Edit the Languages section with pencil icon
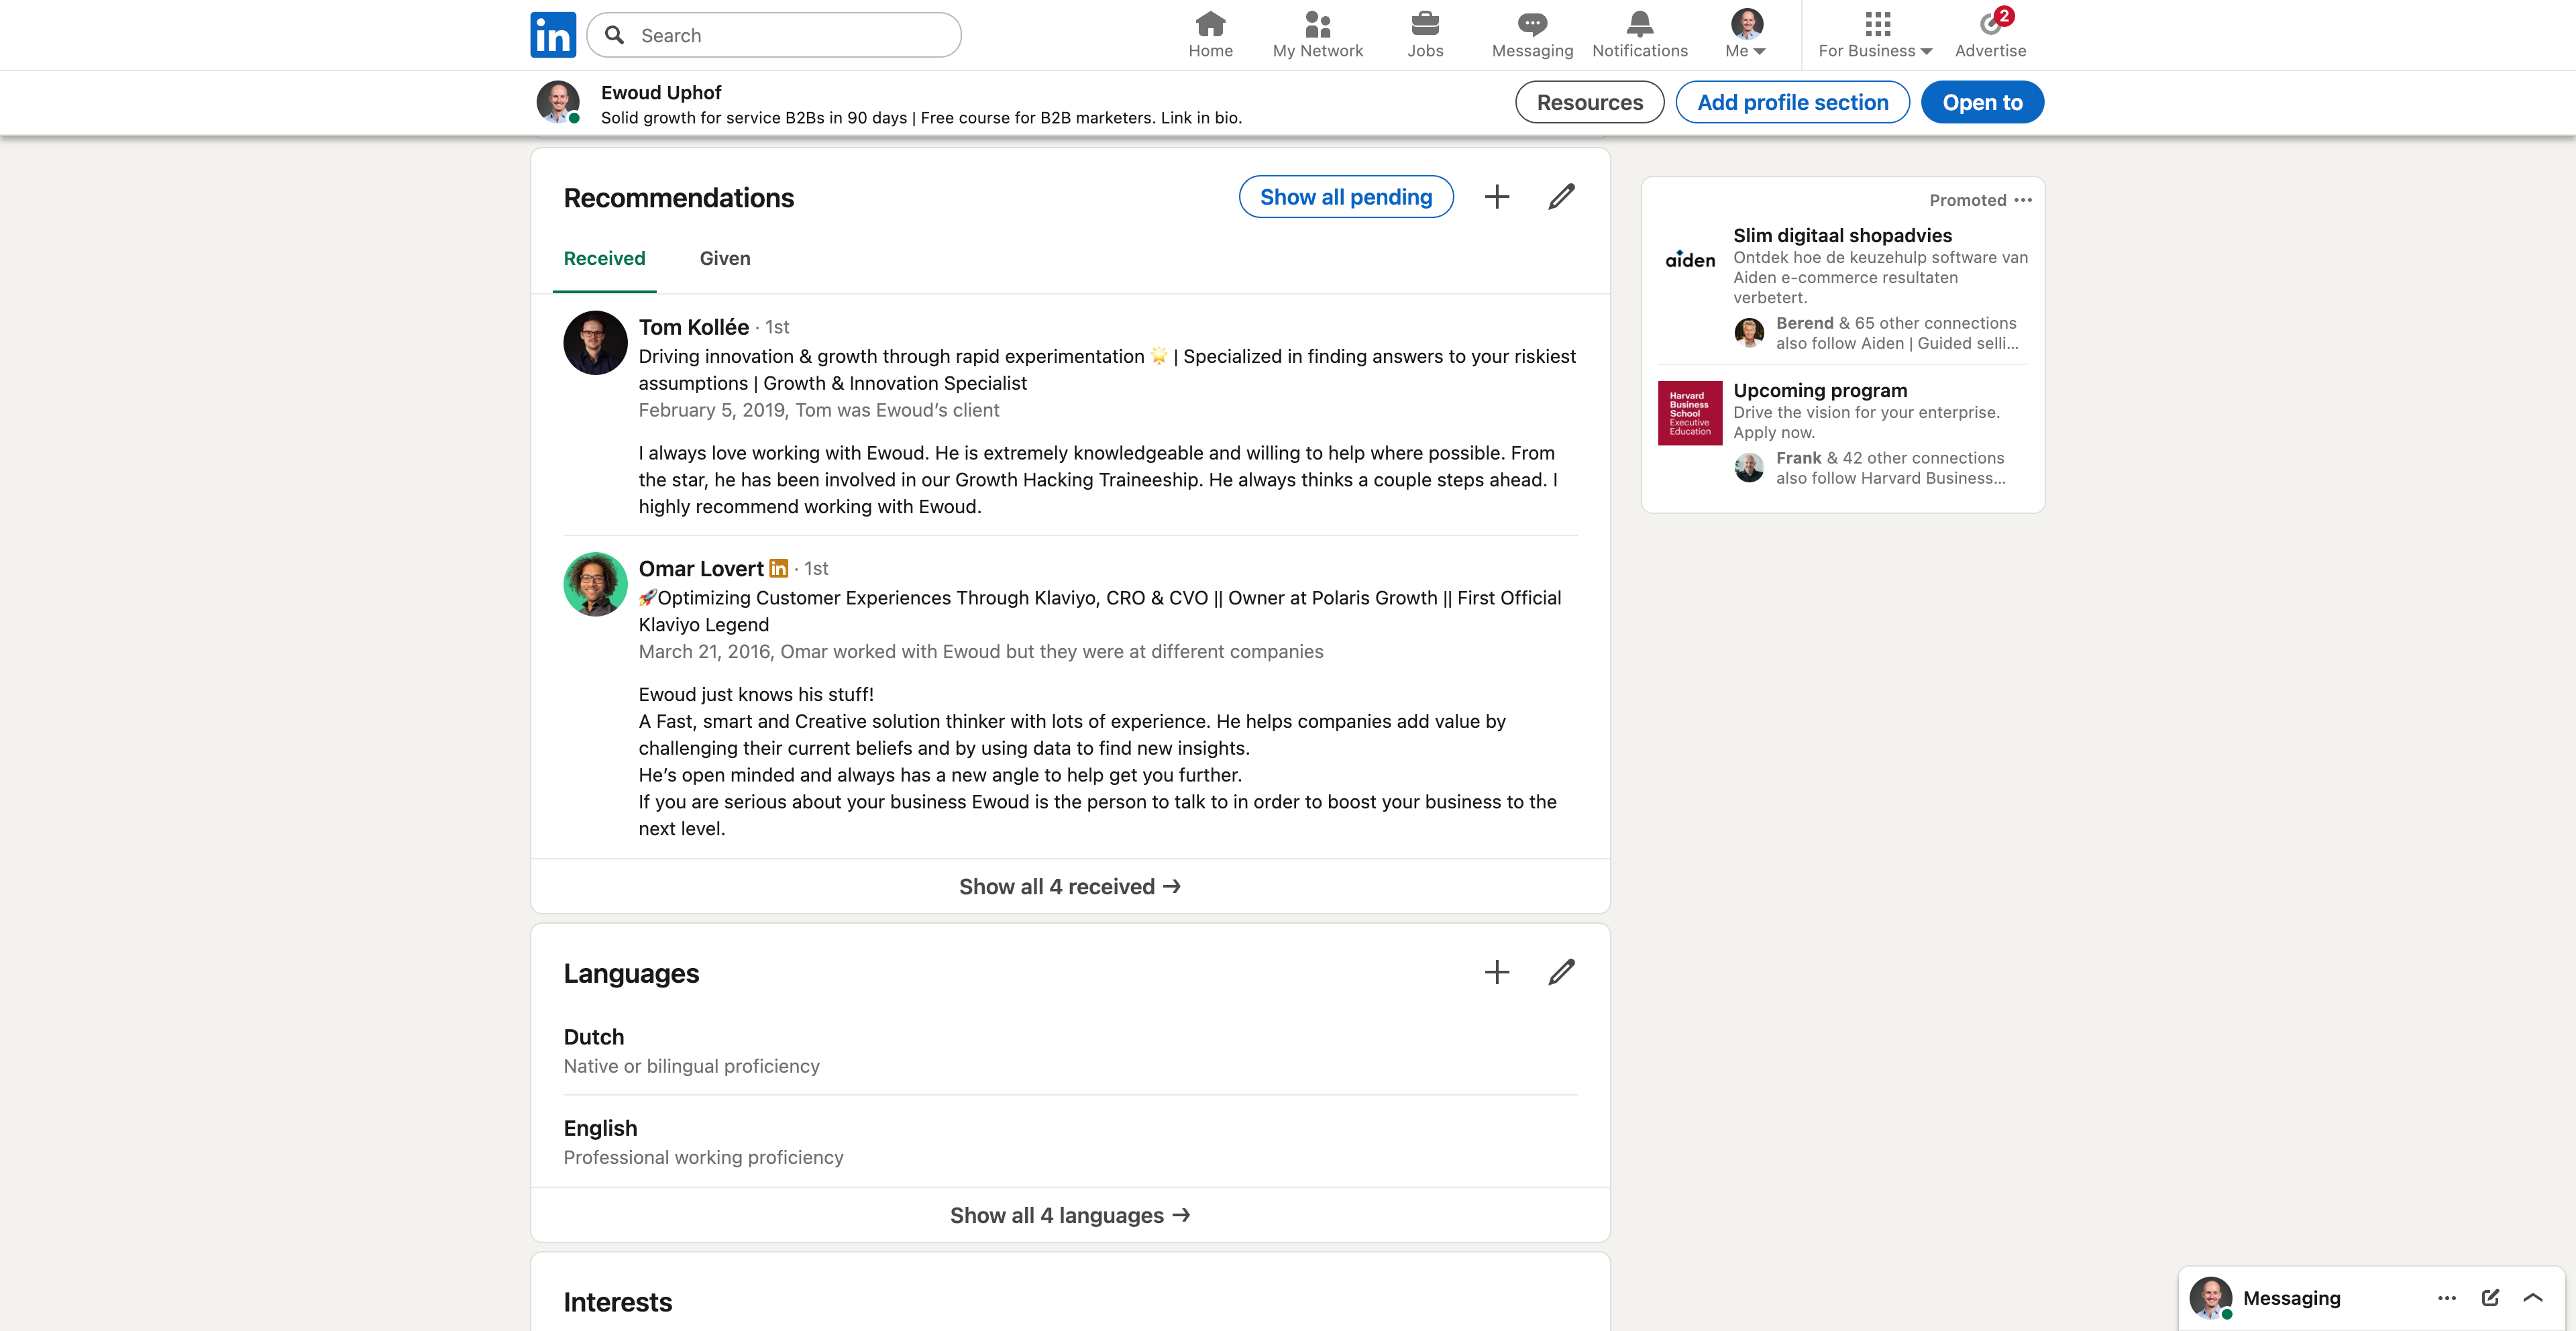 (1561, 972)
